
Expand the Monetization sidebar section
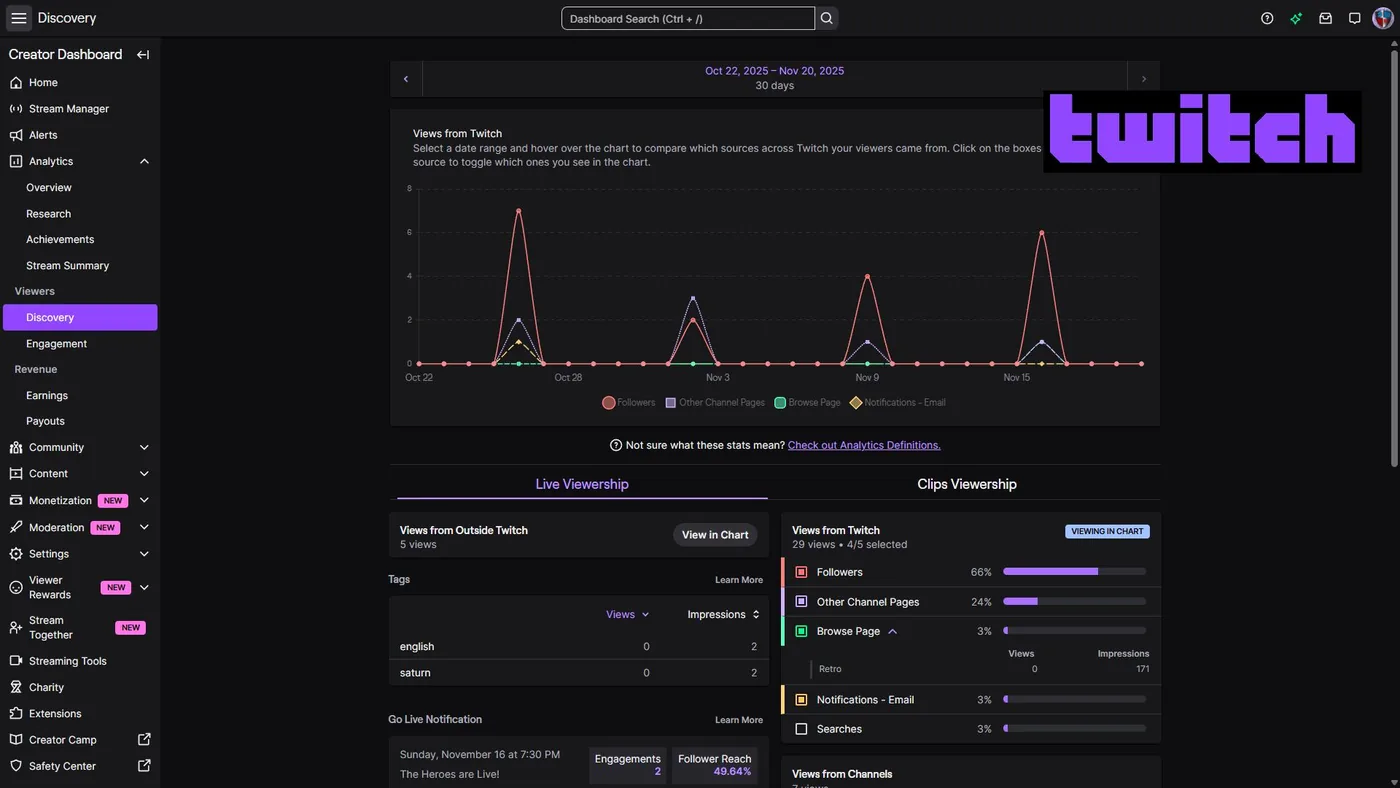coord(144,500)
